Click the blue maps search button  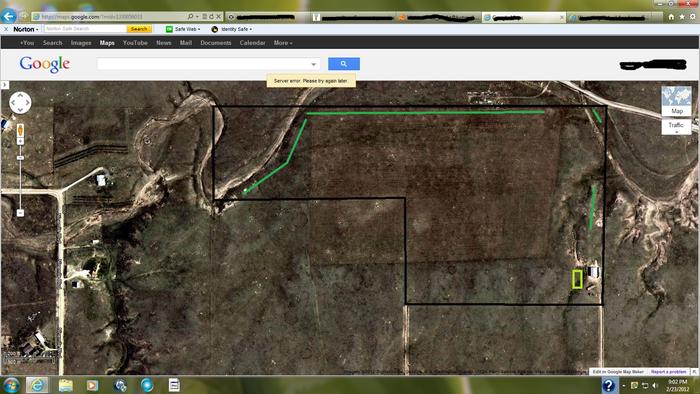[x=344, y=64]
